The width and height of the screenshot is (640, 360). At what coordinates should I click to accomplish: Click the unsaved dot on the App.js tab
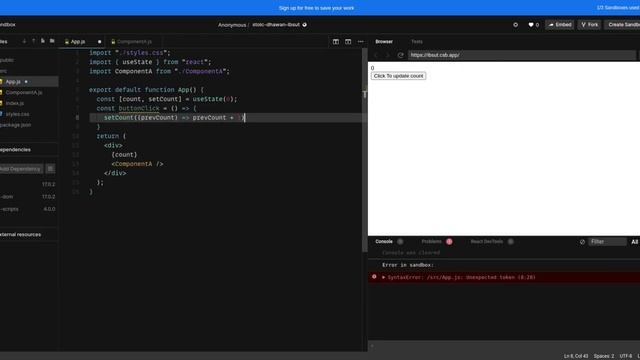pos(99,42)
